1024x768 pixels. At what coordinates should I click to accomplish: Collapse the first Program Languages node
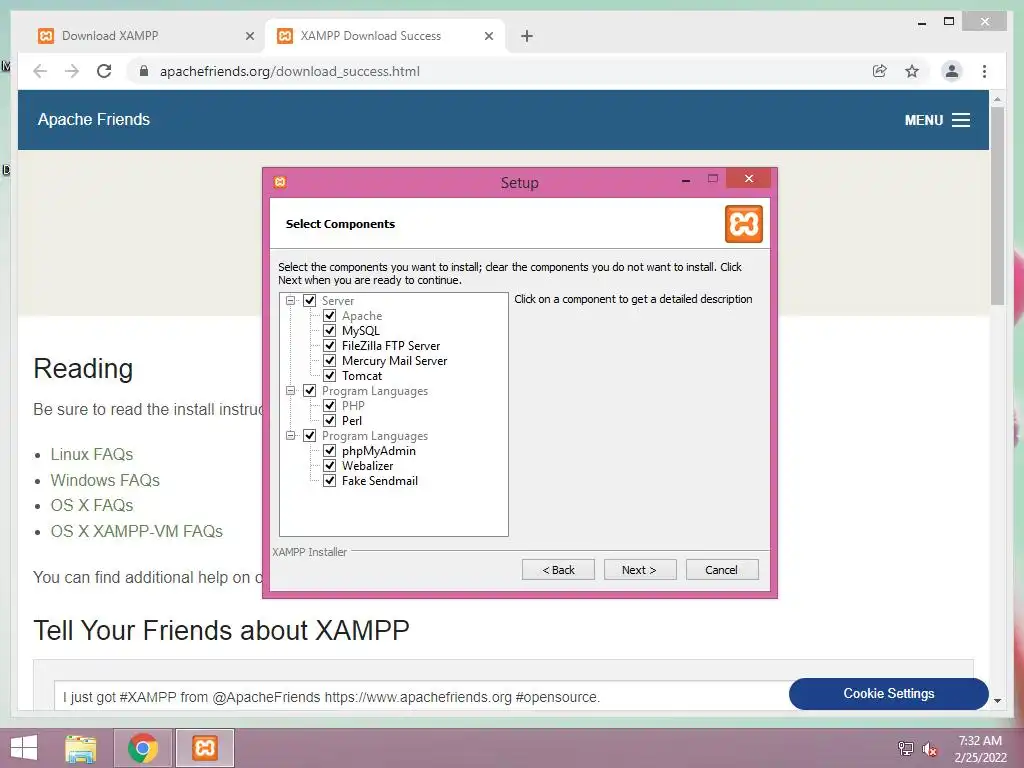[291, 391]
